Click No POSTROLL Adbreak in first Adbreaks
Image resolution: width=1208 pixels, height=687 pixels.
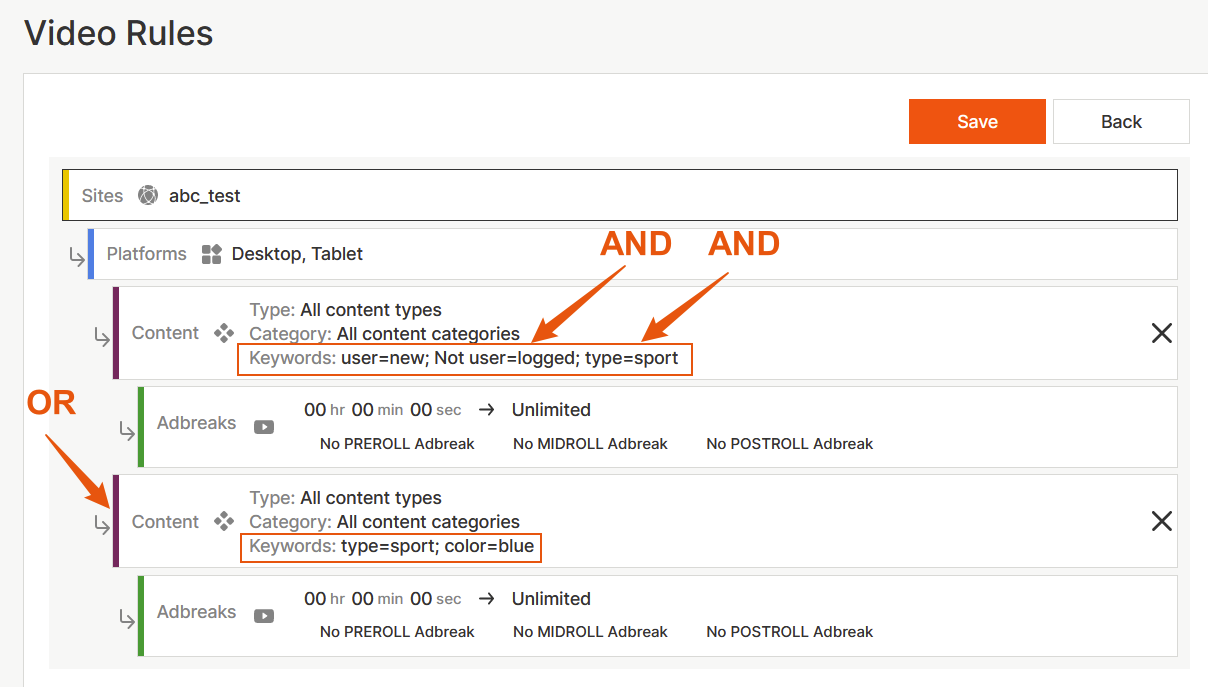tap(789, 443)
